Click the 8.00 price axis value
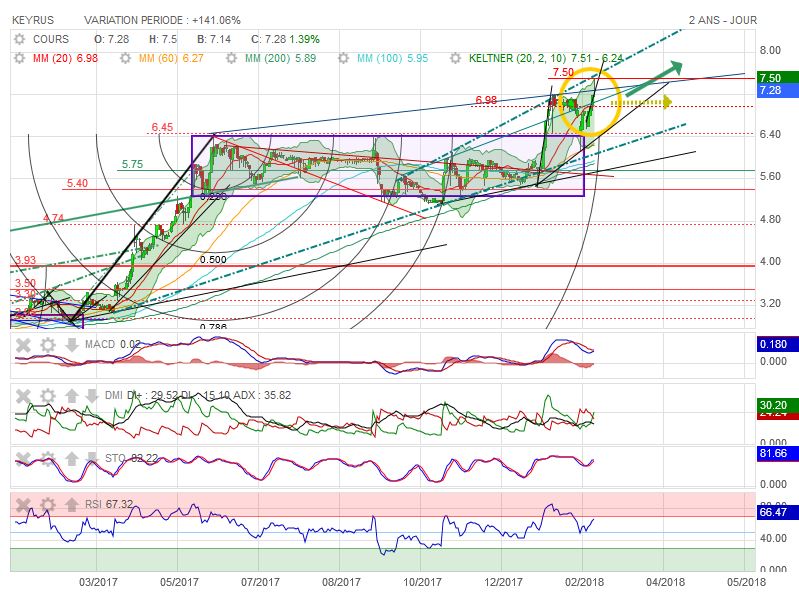This screenshot has height=596, width=799. (x=770, y=50)
